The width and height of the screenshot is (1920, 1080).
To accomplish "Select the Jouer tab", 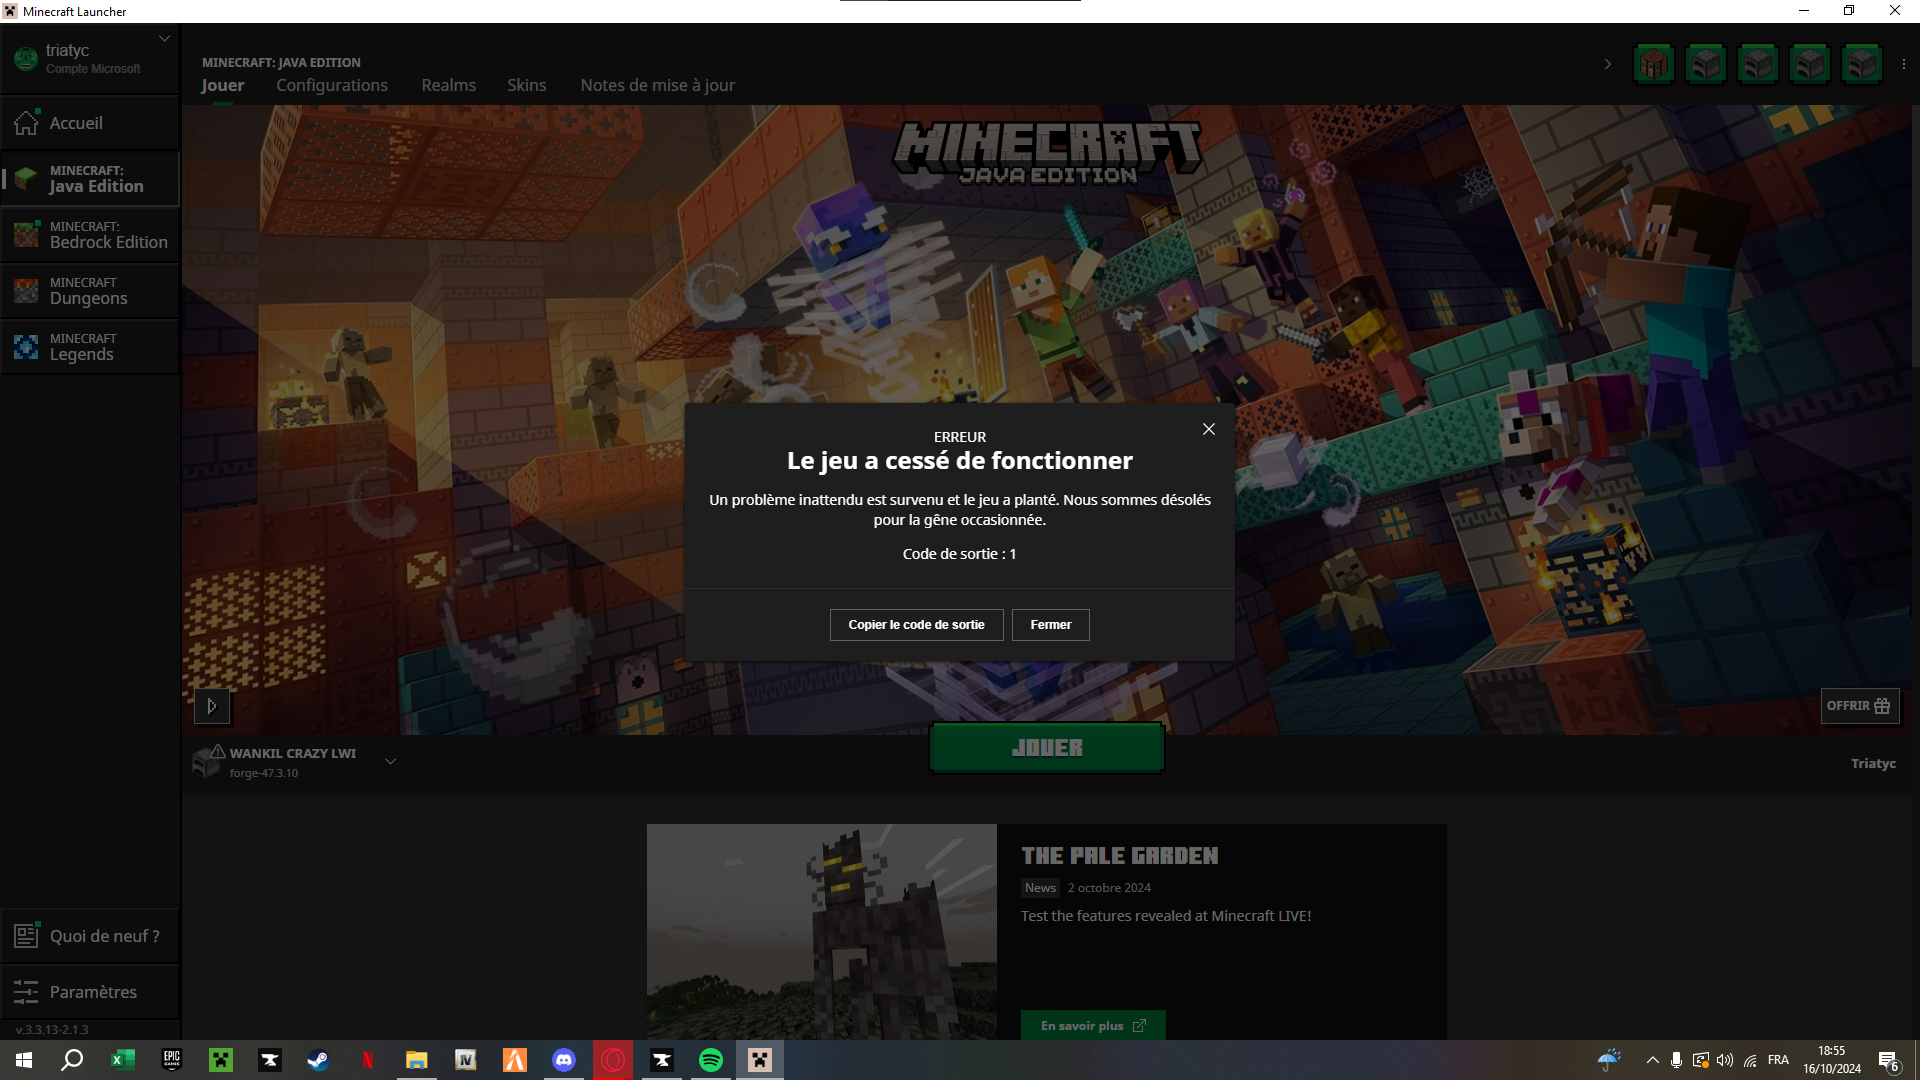I will tap(222, 85).
